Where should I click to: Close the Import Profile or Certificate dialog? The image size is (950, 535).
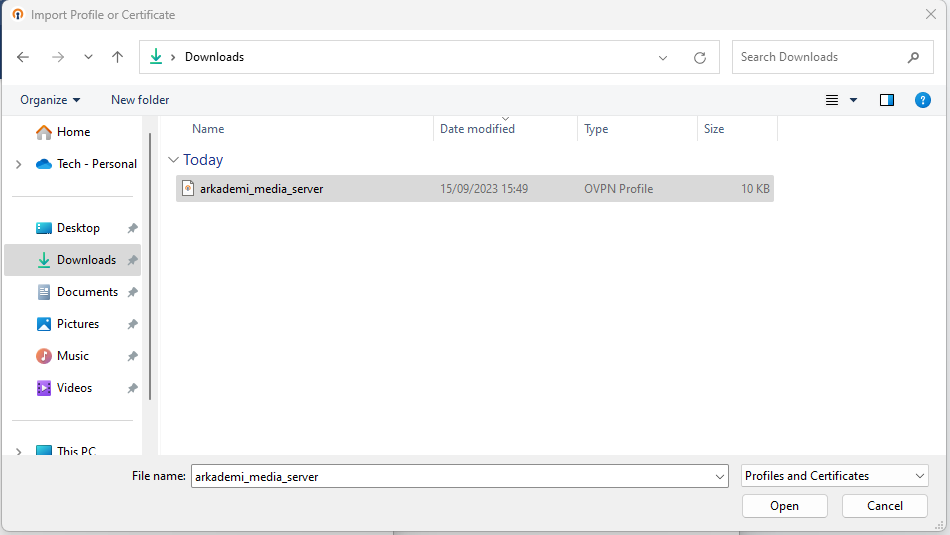point(931,15)
